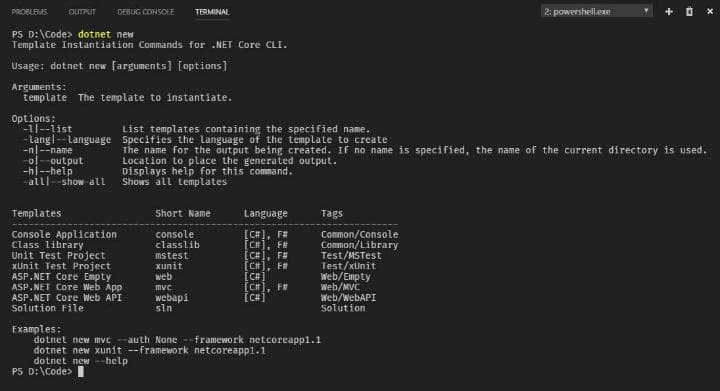Click the 'mstest' short name
The height and width of the screenshot is (391, 720).
[172, 256]
